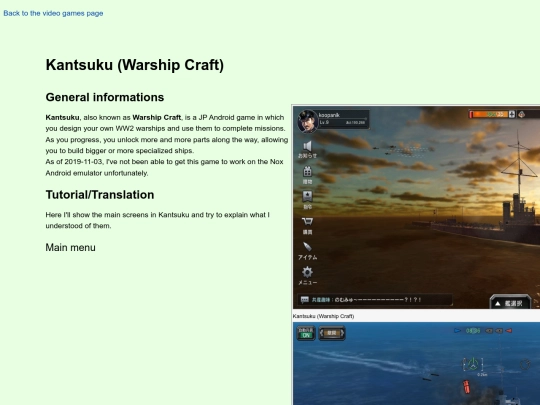The image size is (540, 405).
Task: Click the gift box icon in game sidebar
Action: (307, 171)
